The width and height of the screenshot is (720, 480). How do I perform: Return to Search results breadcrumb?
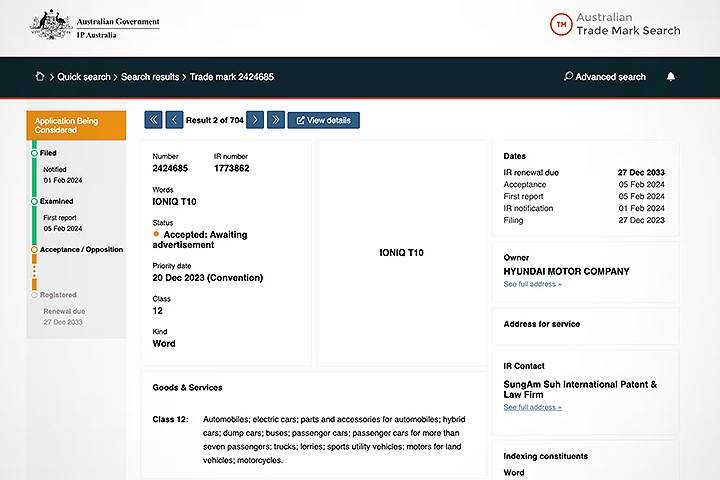[150, 77]
